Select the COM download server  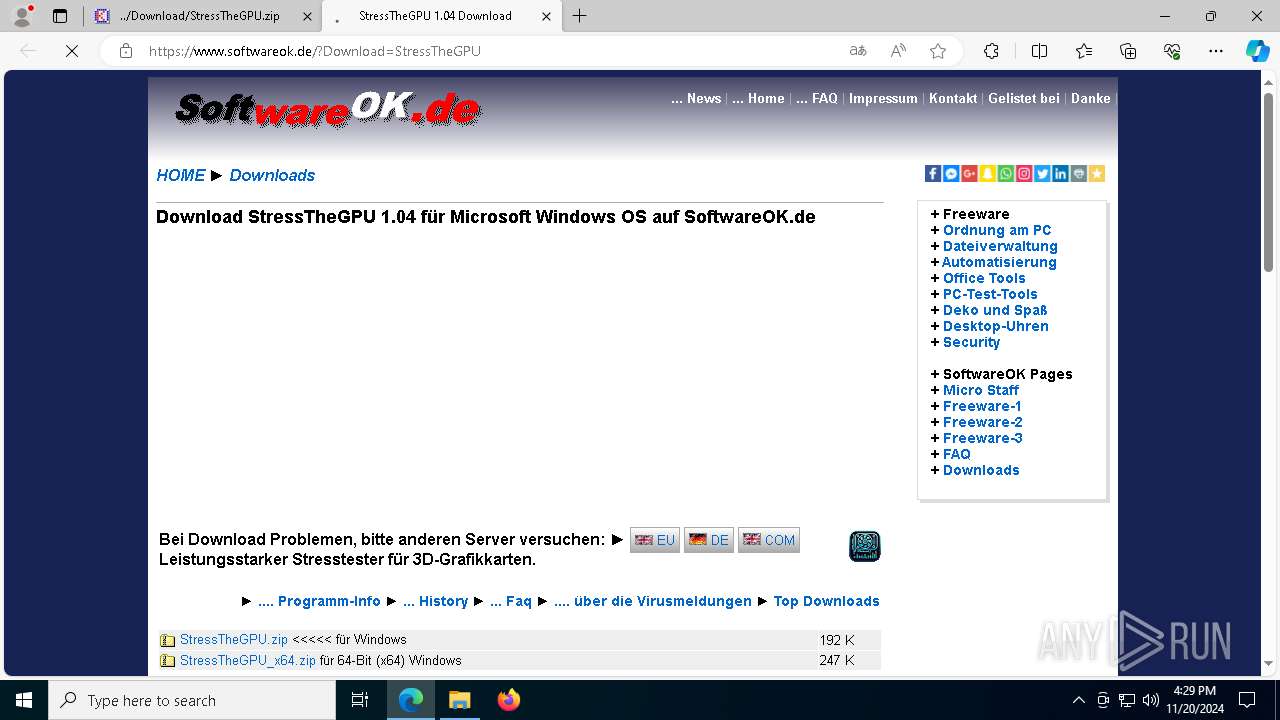[769, 540]
